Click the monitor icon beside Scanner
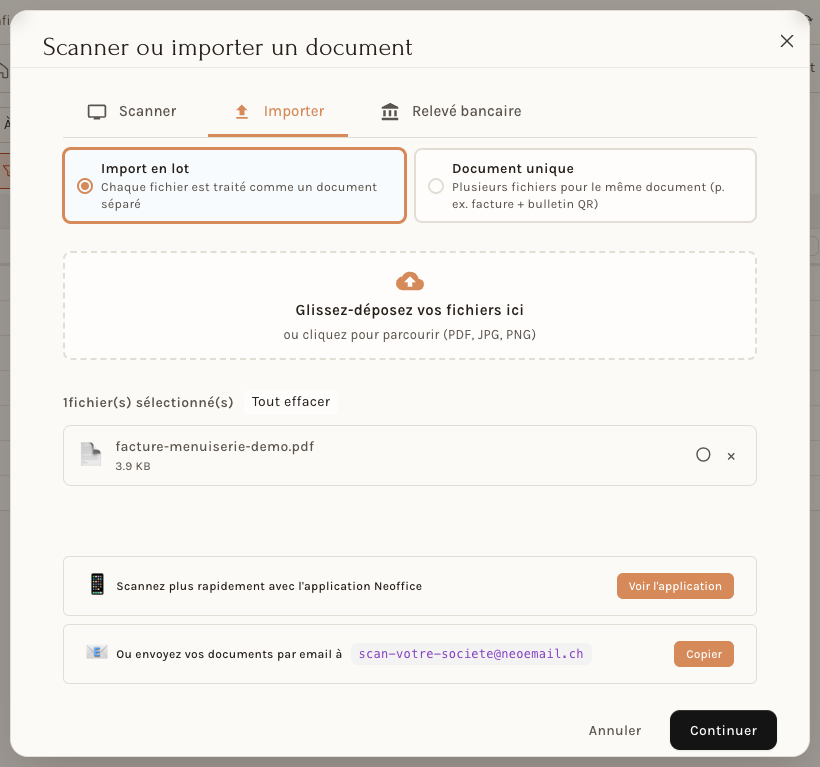This screenshot has width=820, height=767. 97,112
